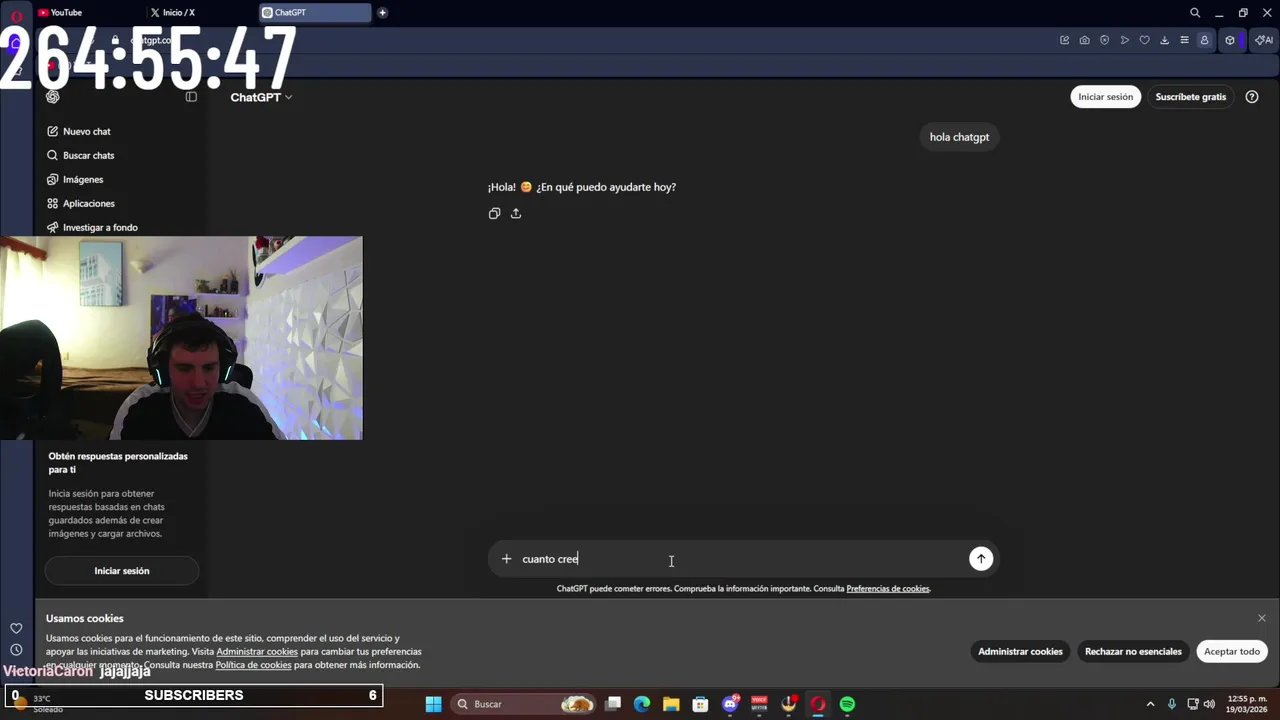Open Microsoft Store from the taskbar
This screenshot has height=720, width=1280.
tap(700, 704)
